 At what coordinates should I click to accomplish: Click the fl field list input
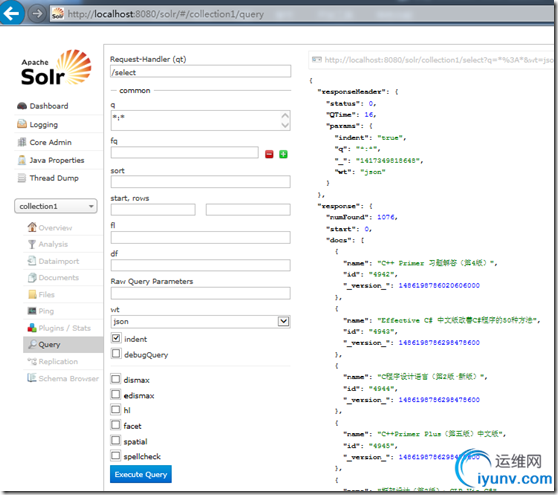(200, 237)
